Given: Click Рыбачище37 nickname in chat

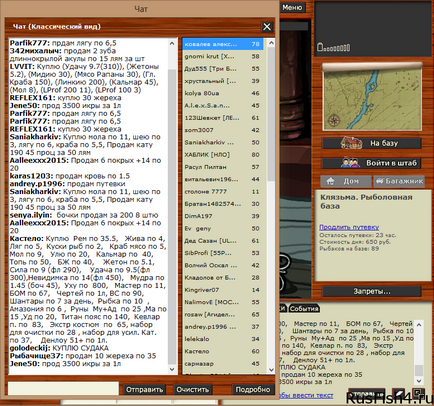Looking at the screenshot, I should pyautogui.click(x=36, y=356).
